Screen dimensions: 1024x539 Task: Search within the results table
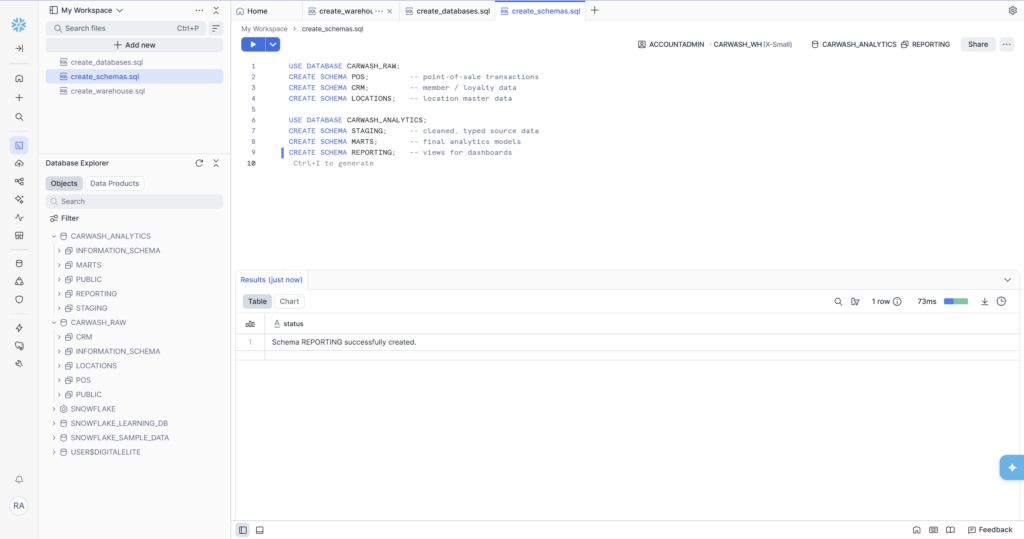838,301
